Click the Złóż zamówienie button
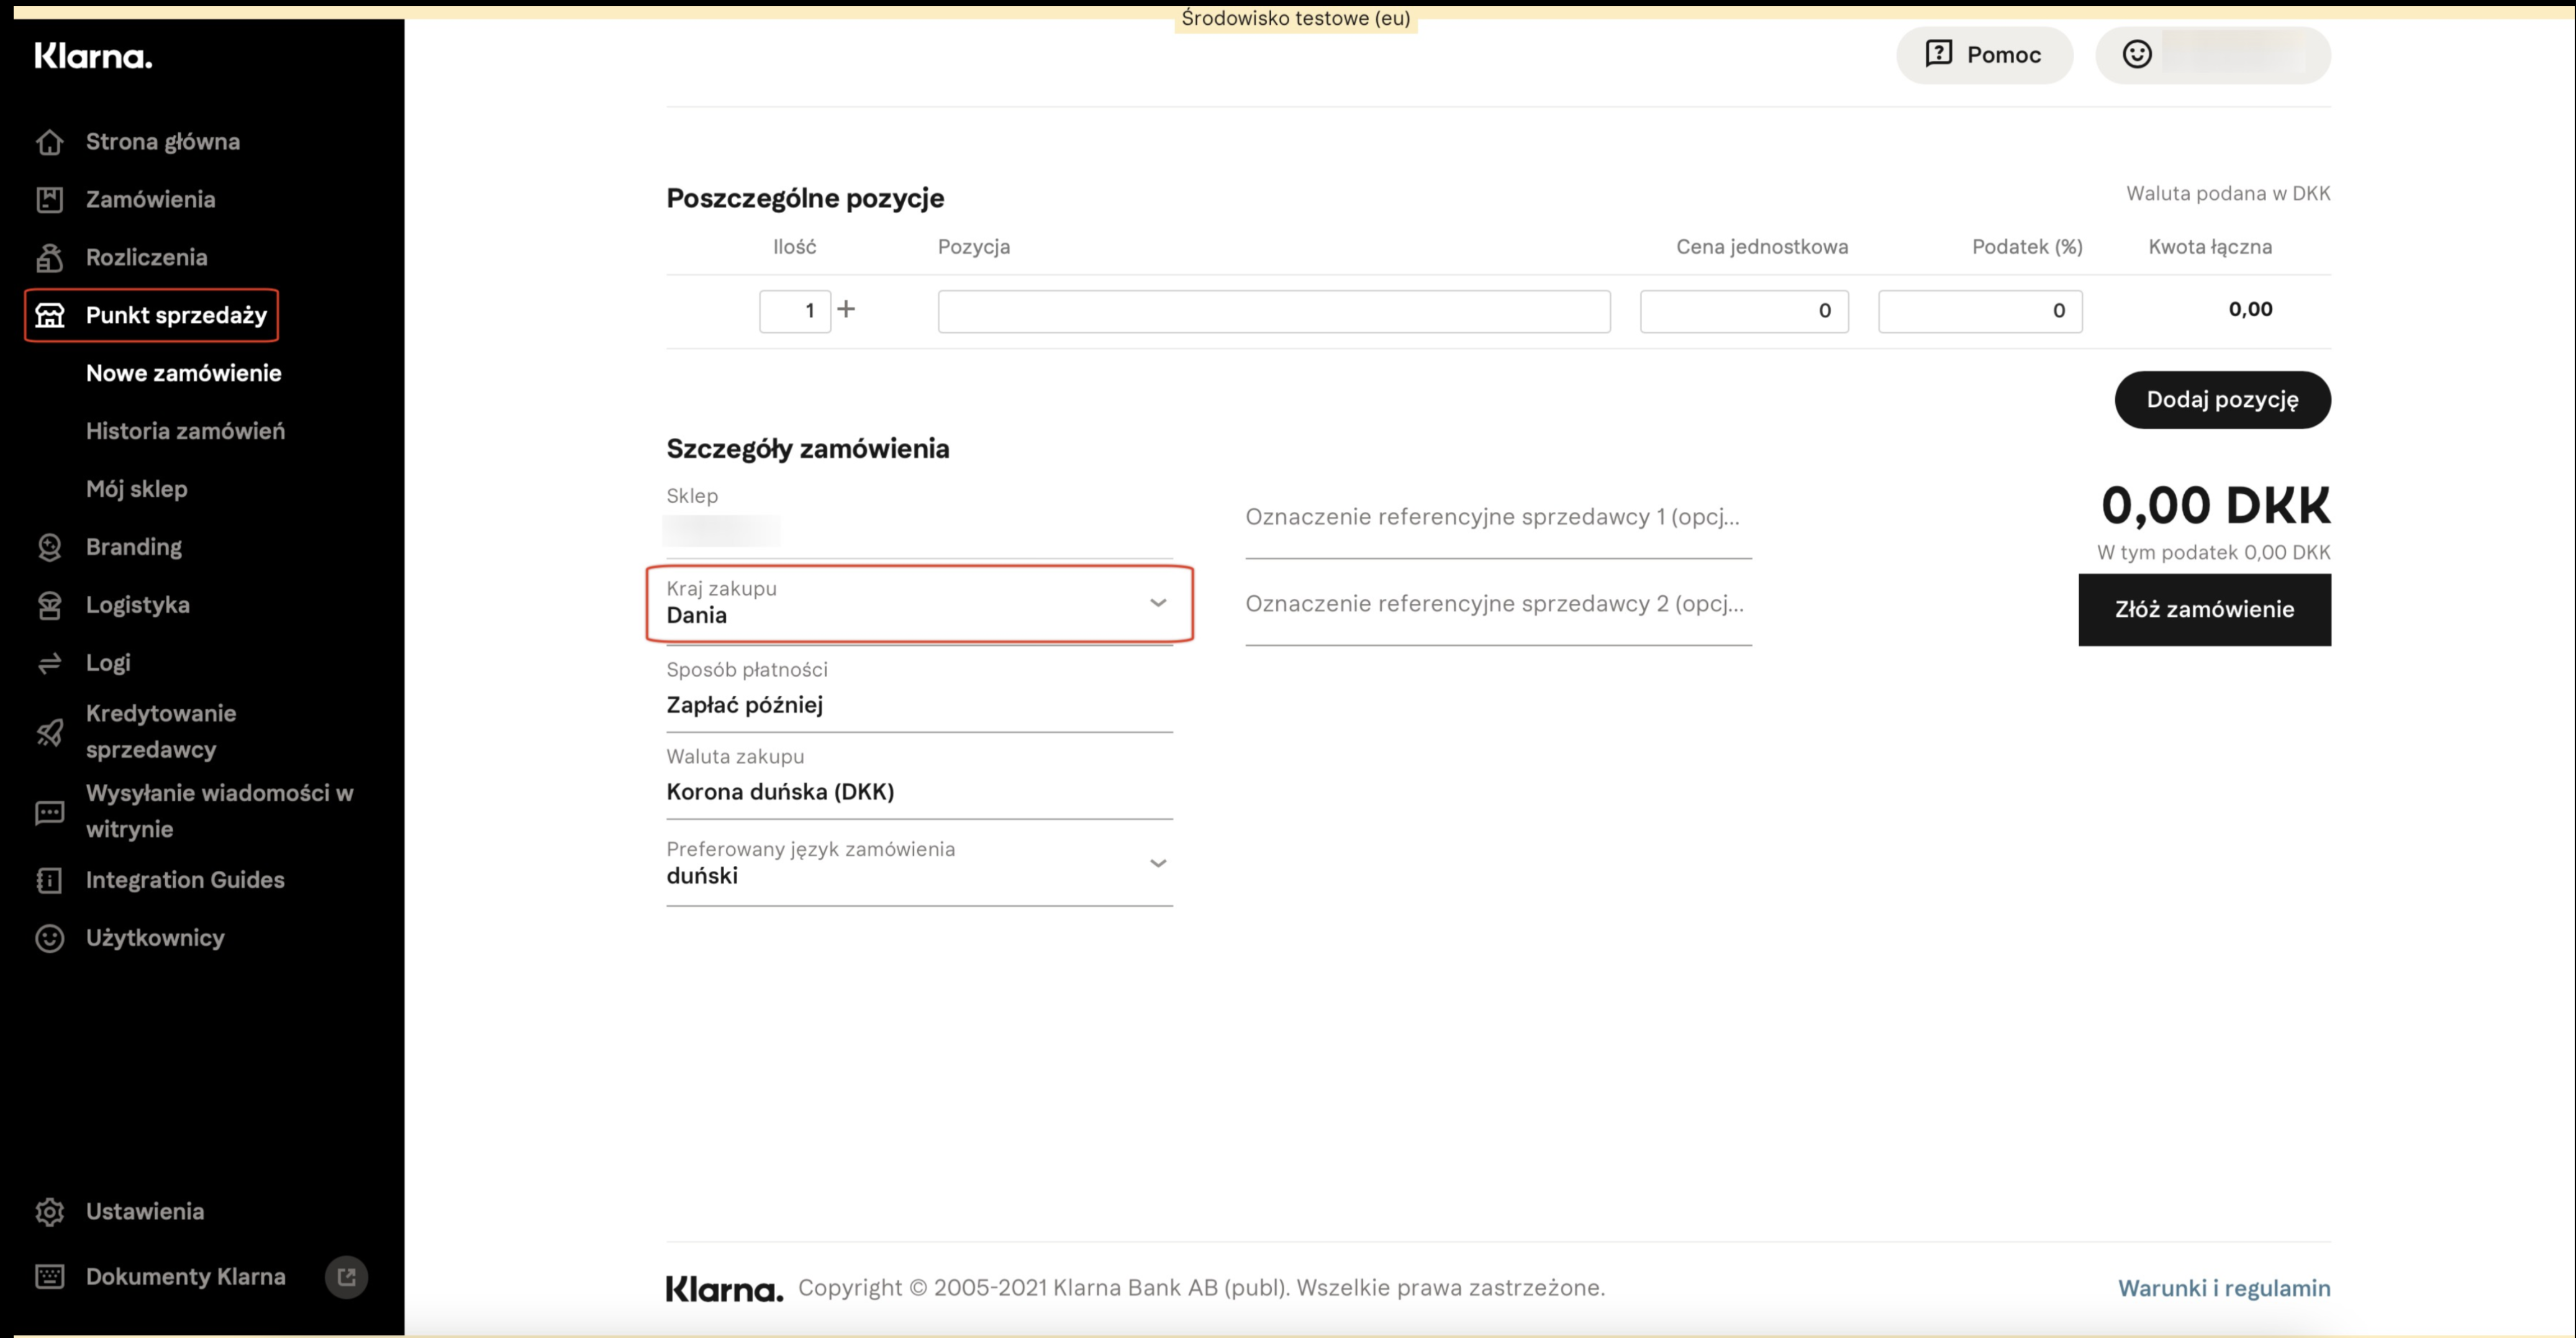Image resolution: width=2576 pixels, height=1338 pixels. point(2204,610)
